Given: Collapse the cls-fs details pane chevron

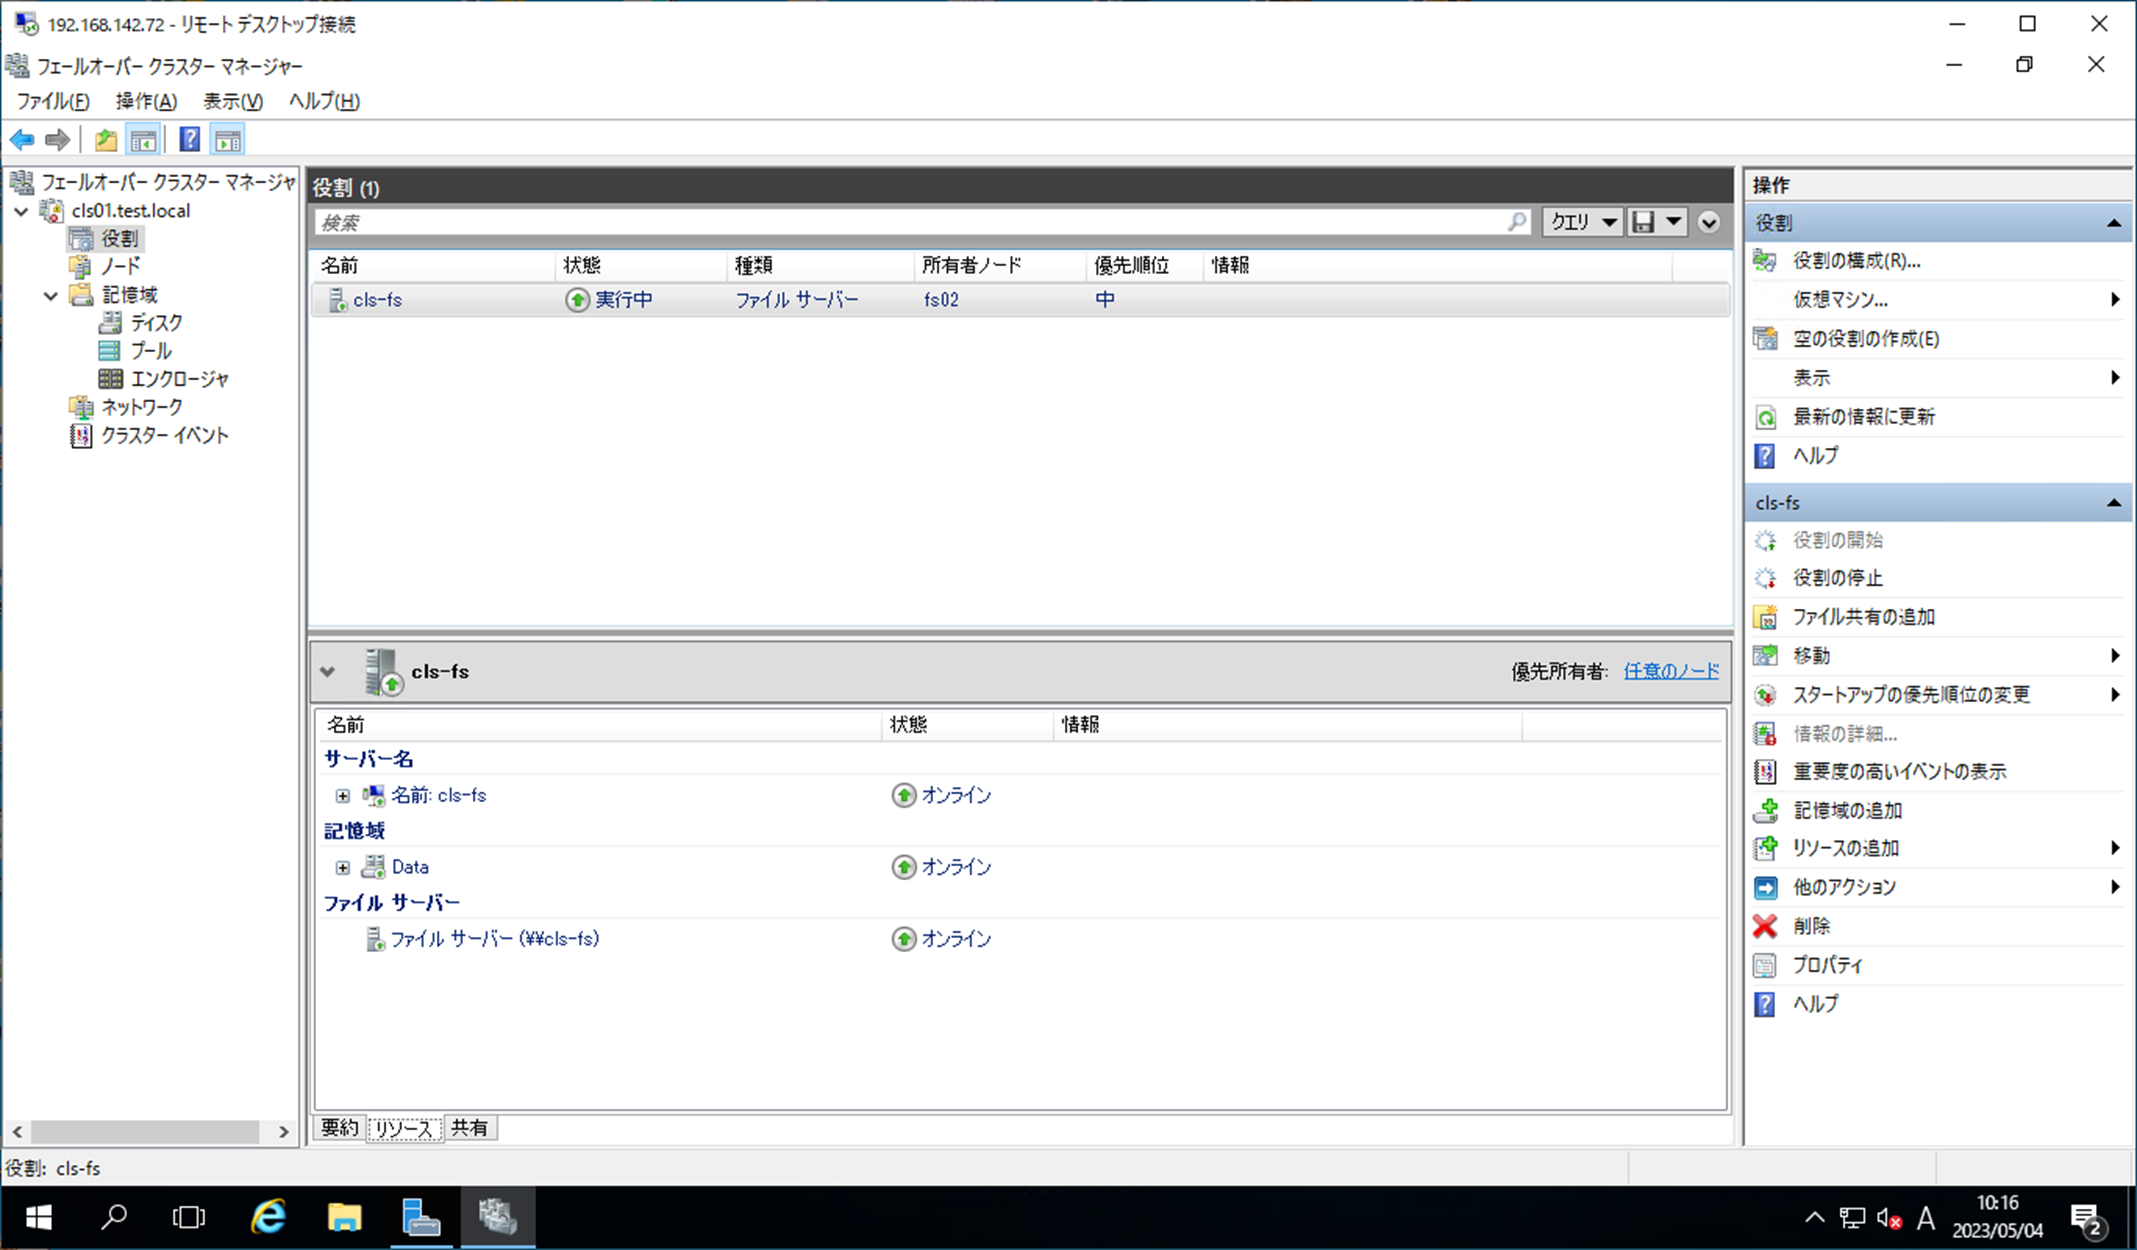Looking at the screenshot, I should pos(328,672).
